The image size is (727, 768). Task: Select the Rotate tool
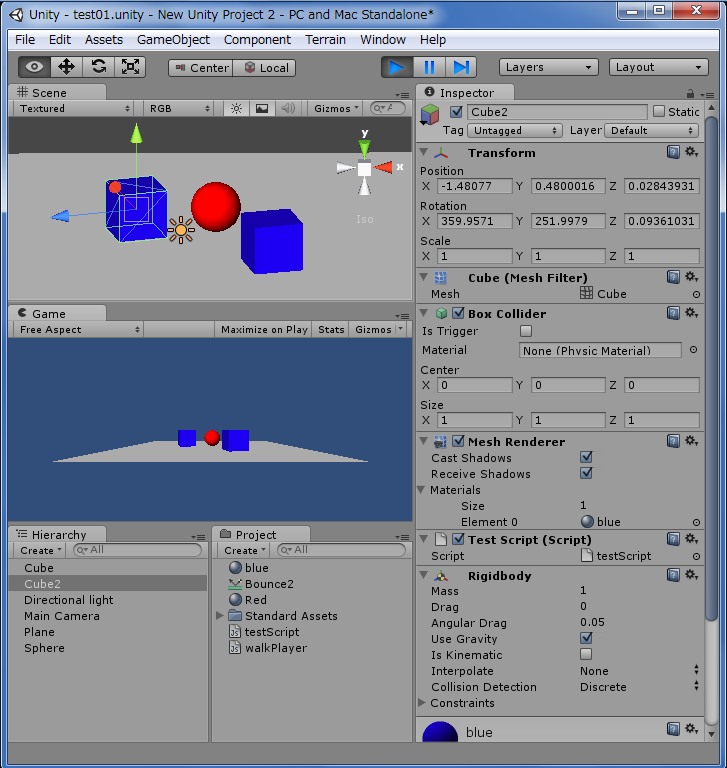(x=98, y=67)
